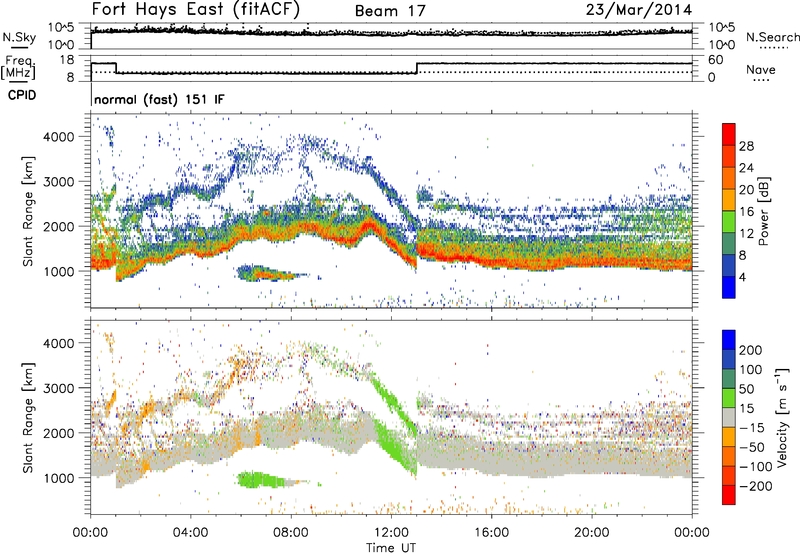Click the 'Time UT' axis label

(391, 548)
